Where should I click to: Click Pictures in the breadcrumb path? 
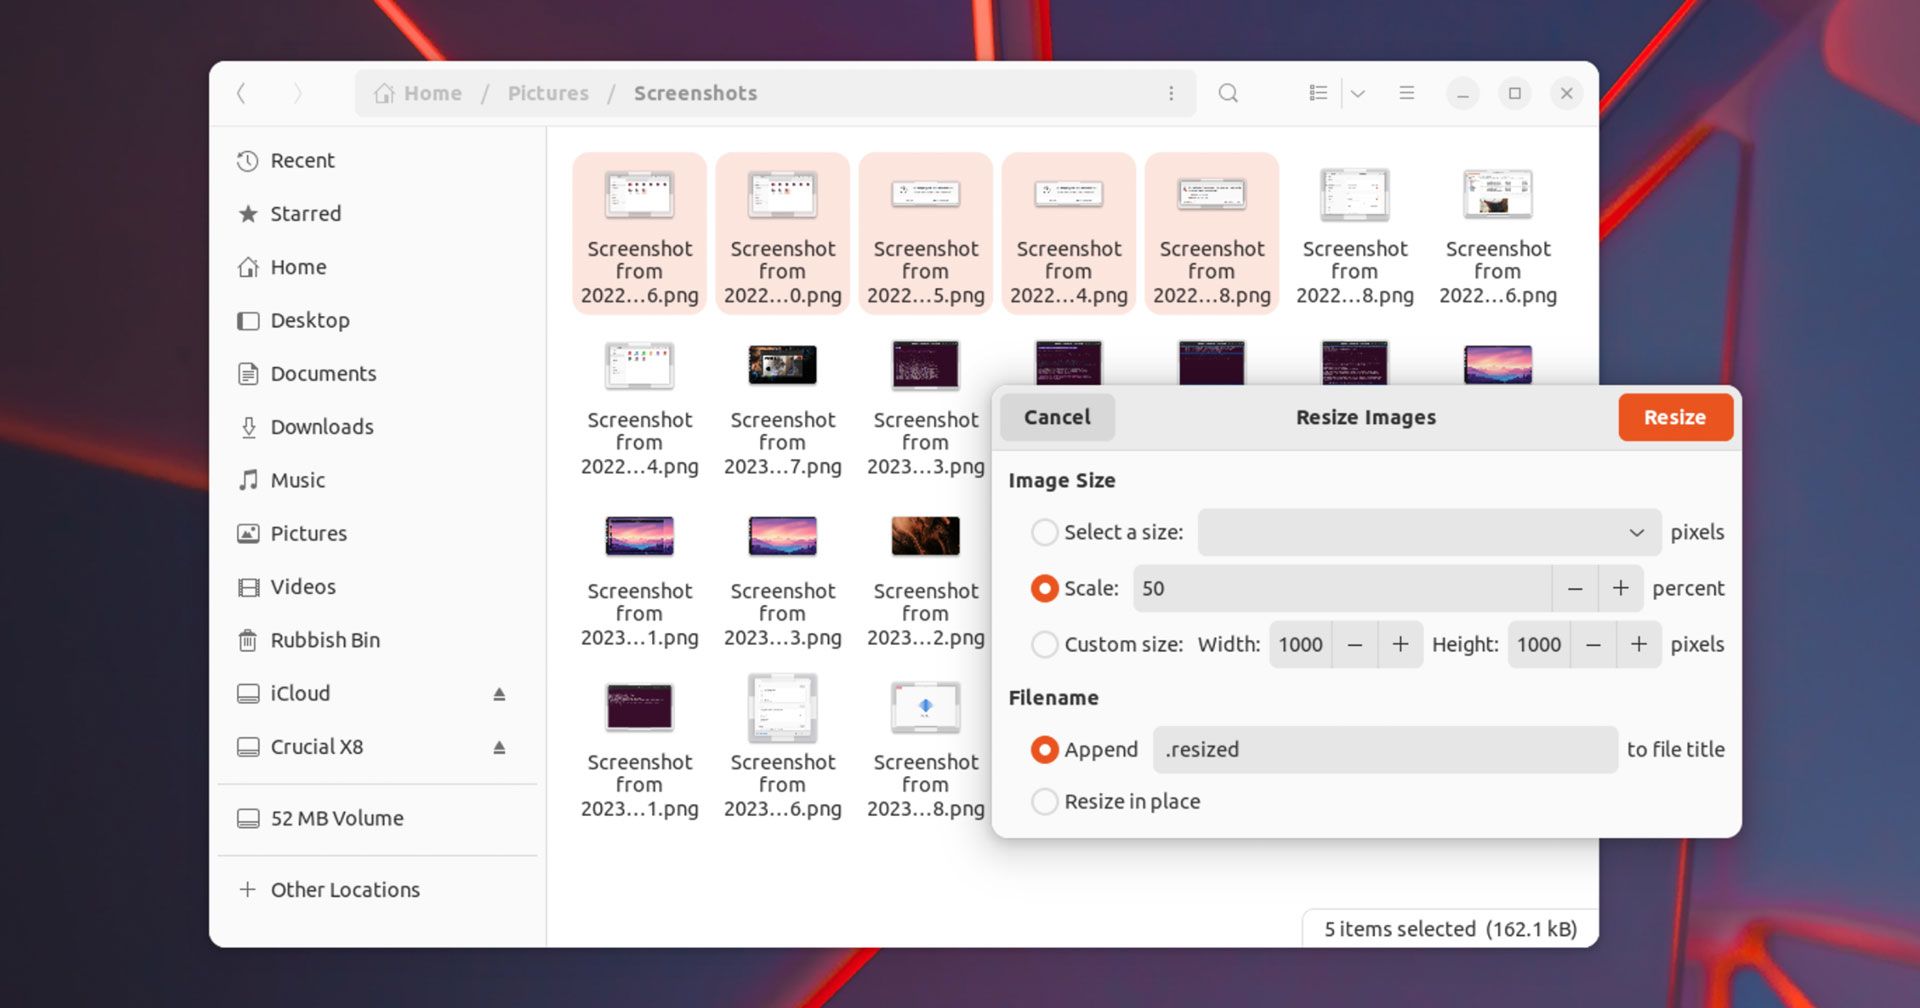coord(547,93)
